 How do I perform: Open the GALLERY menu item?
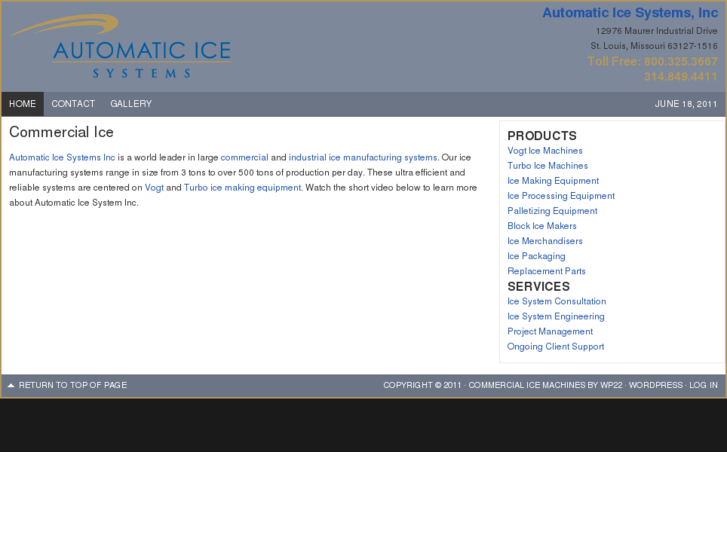pos(131,104)
